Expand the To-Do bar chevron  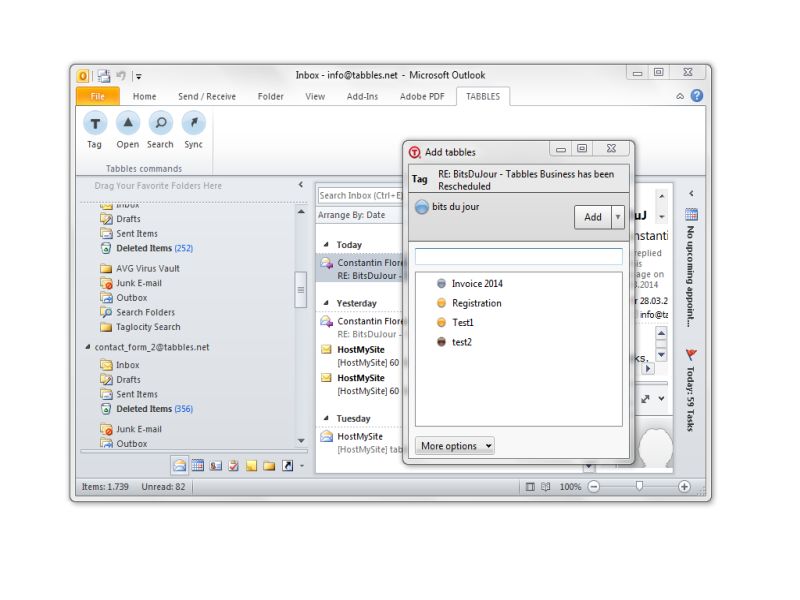click(691, 193)
